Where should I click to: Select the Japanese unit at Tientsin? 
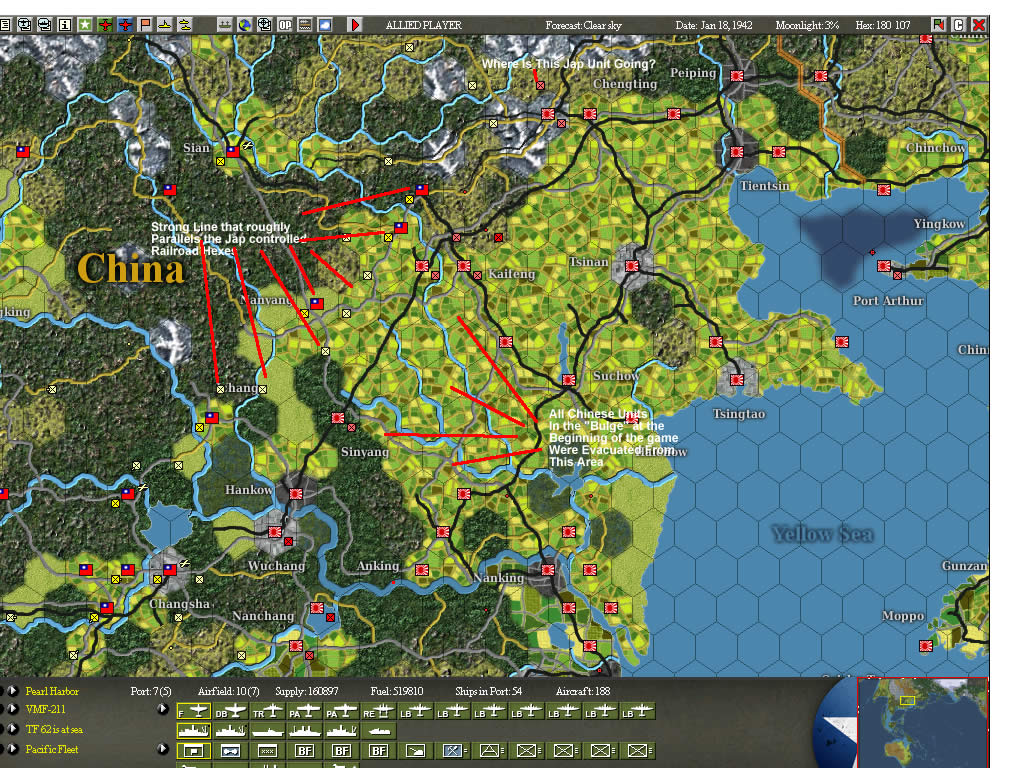737,152
